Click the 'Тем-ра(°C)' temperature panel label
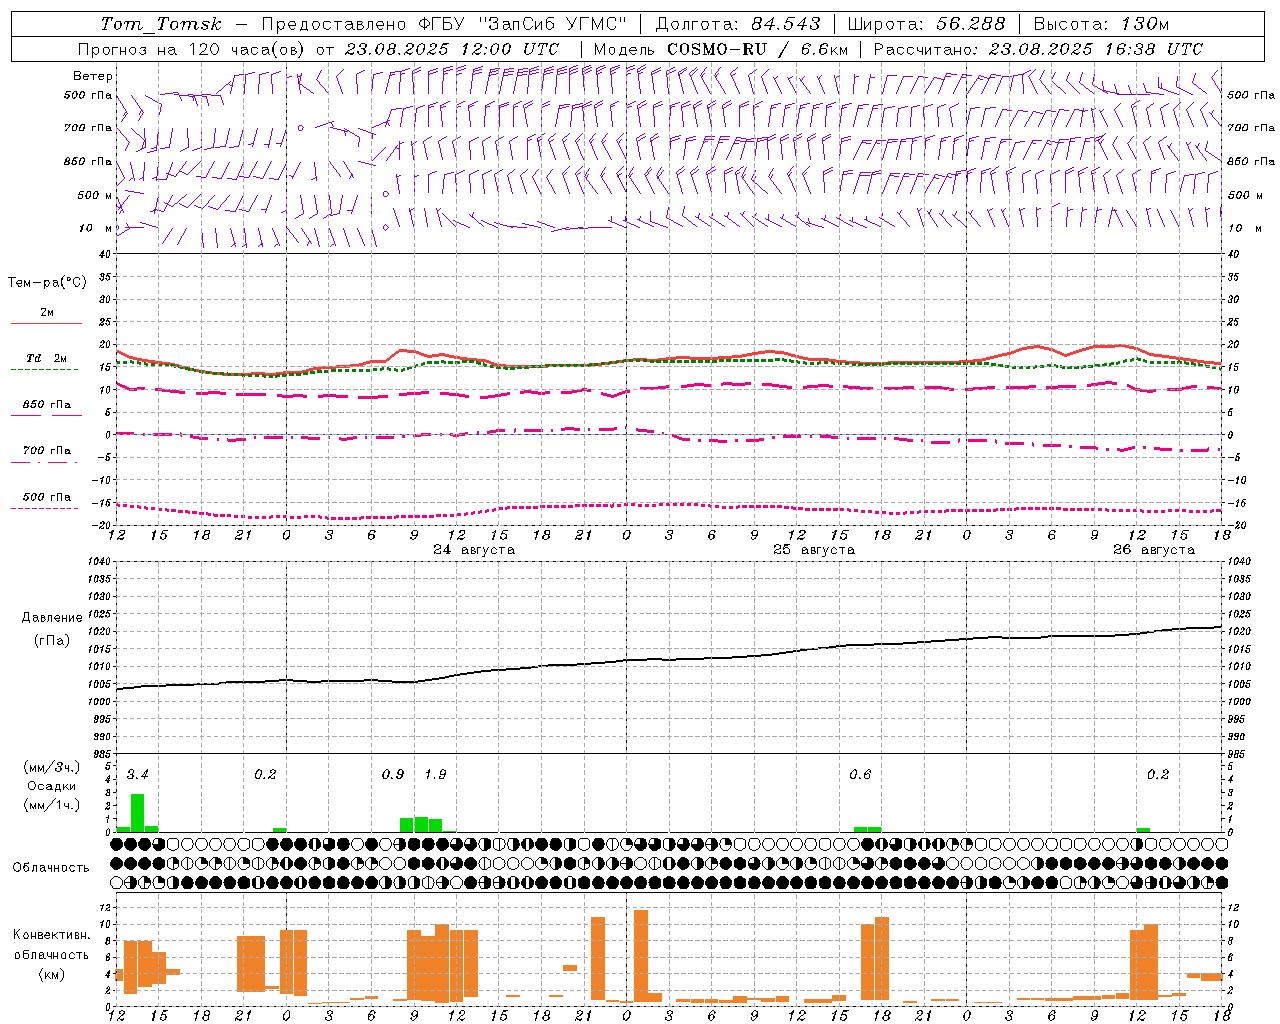 pyautogui.click(x=47, y=283)
